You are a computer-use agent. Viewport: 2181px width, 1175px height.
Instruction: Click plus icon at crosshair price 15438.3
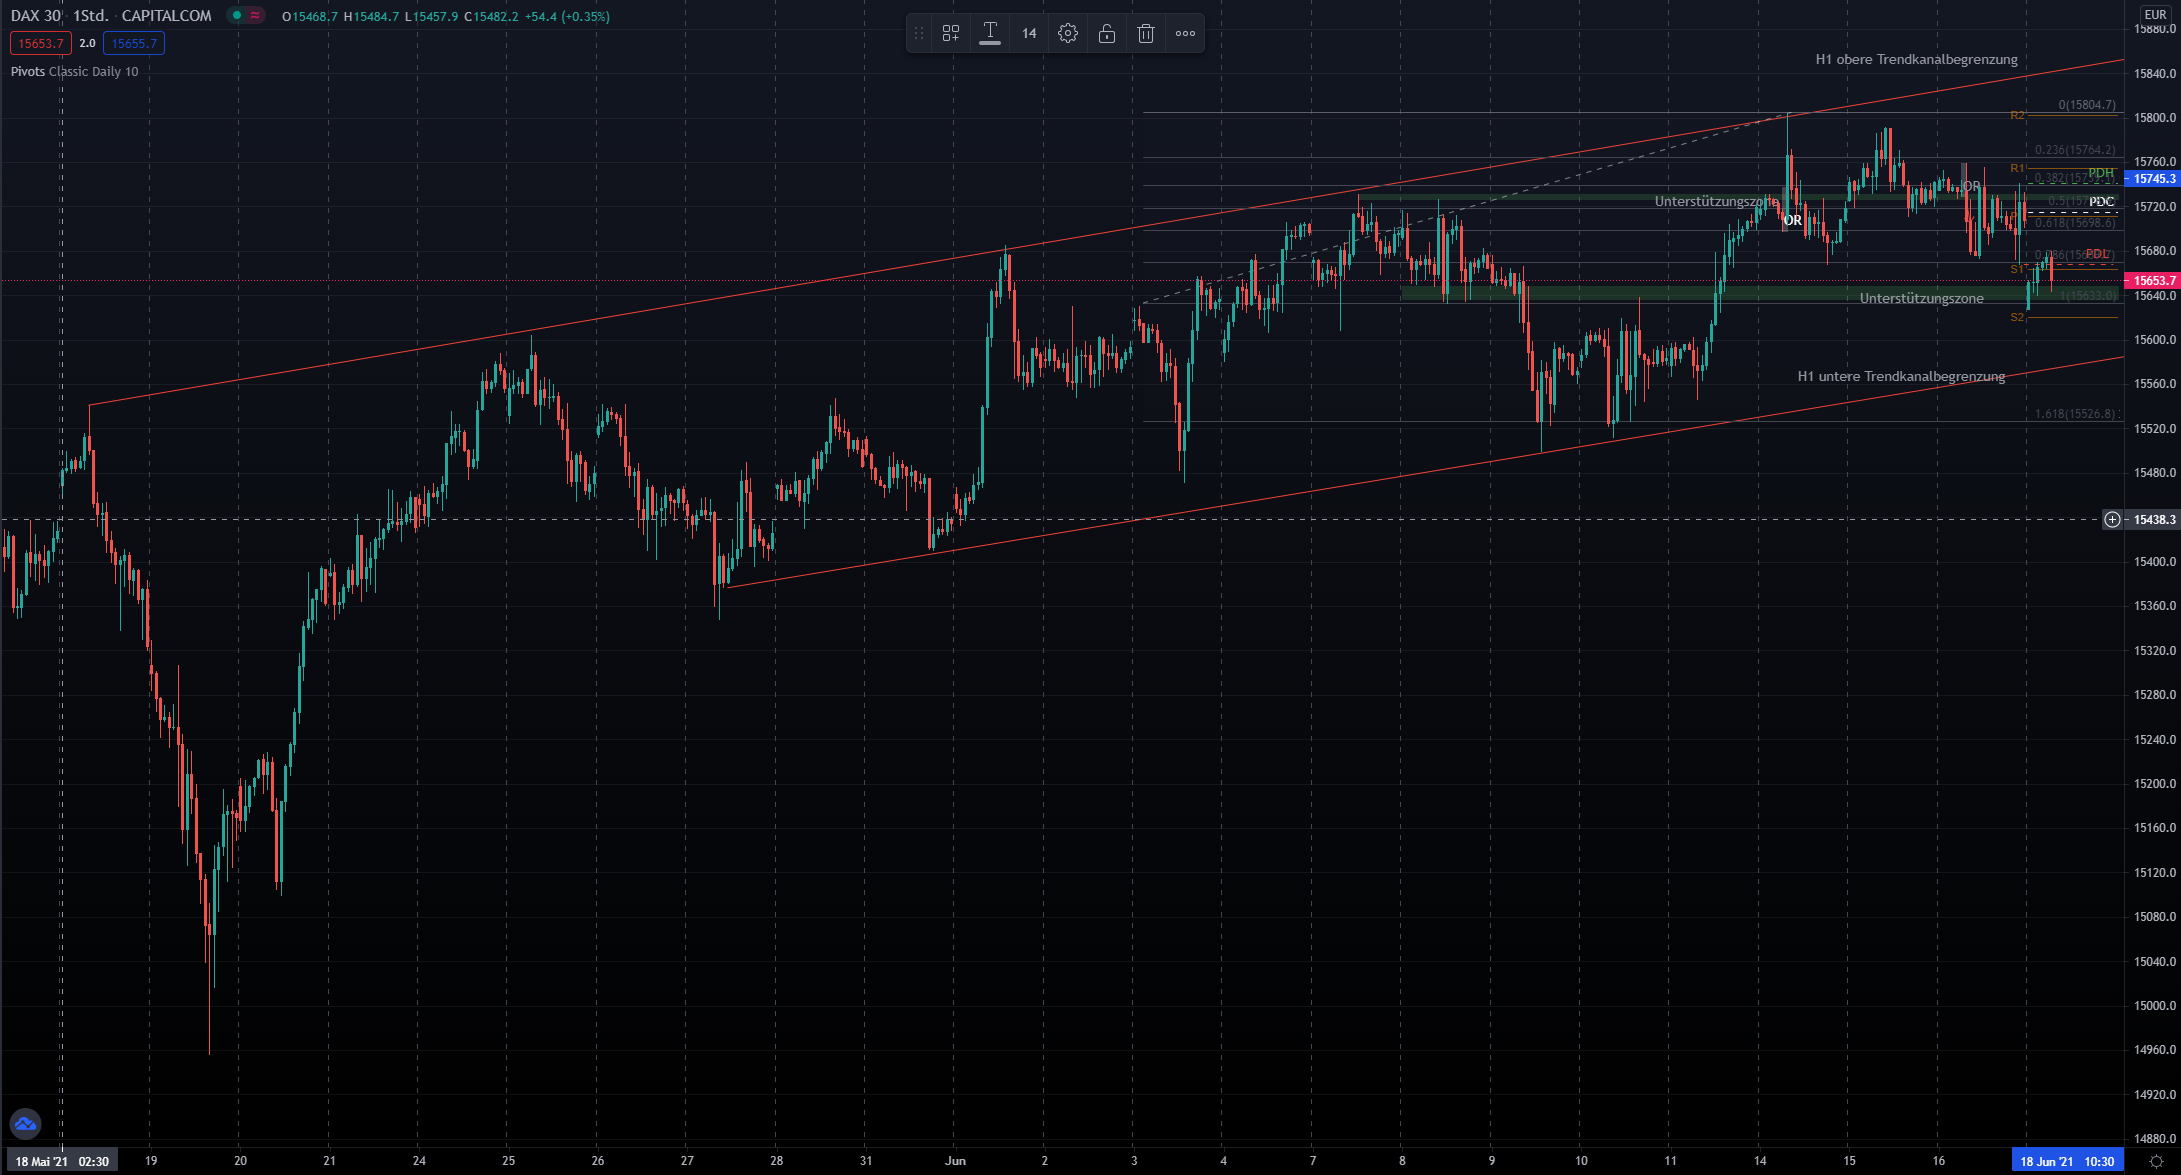[2112, 519]
